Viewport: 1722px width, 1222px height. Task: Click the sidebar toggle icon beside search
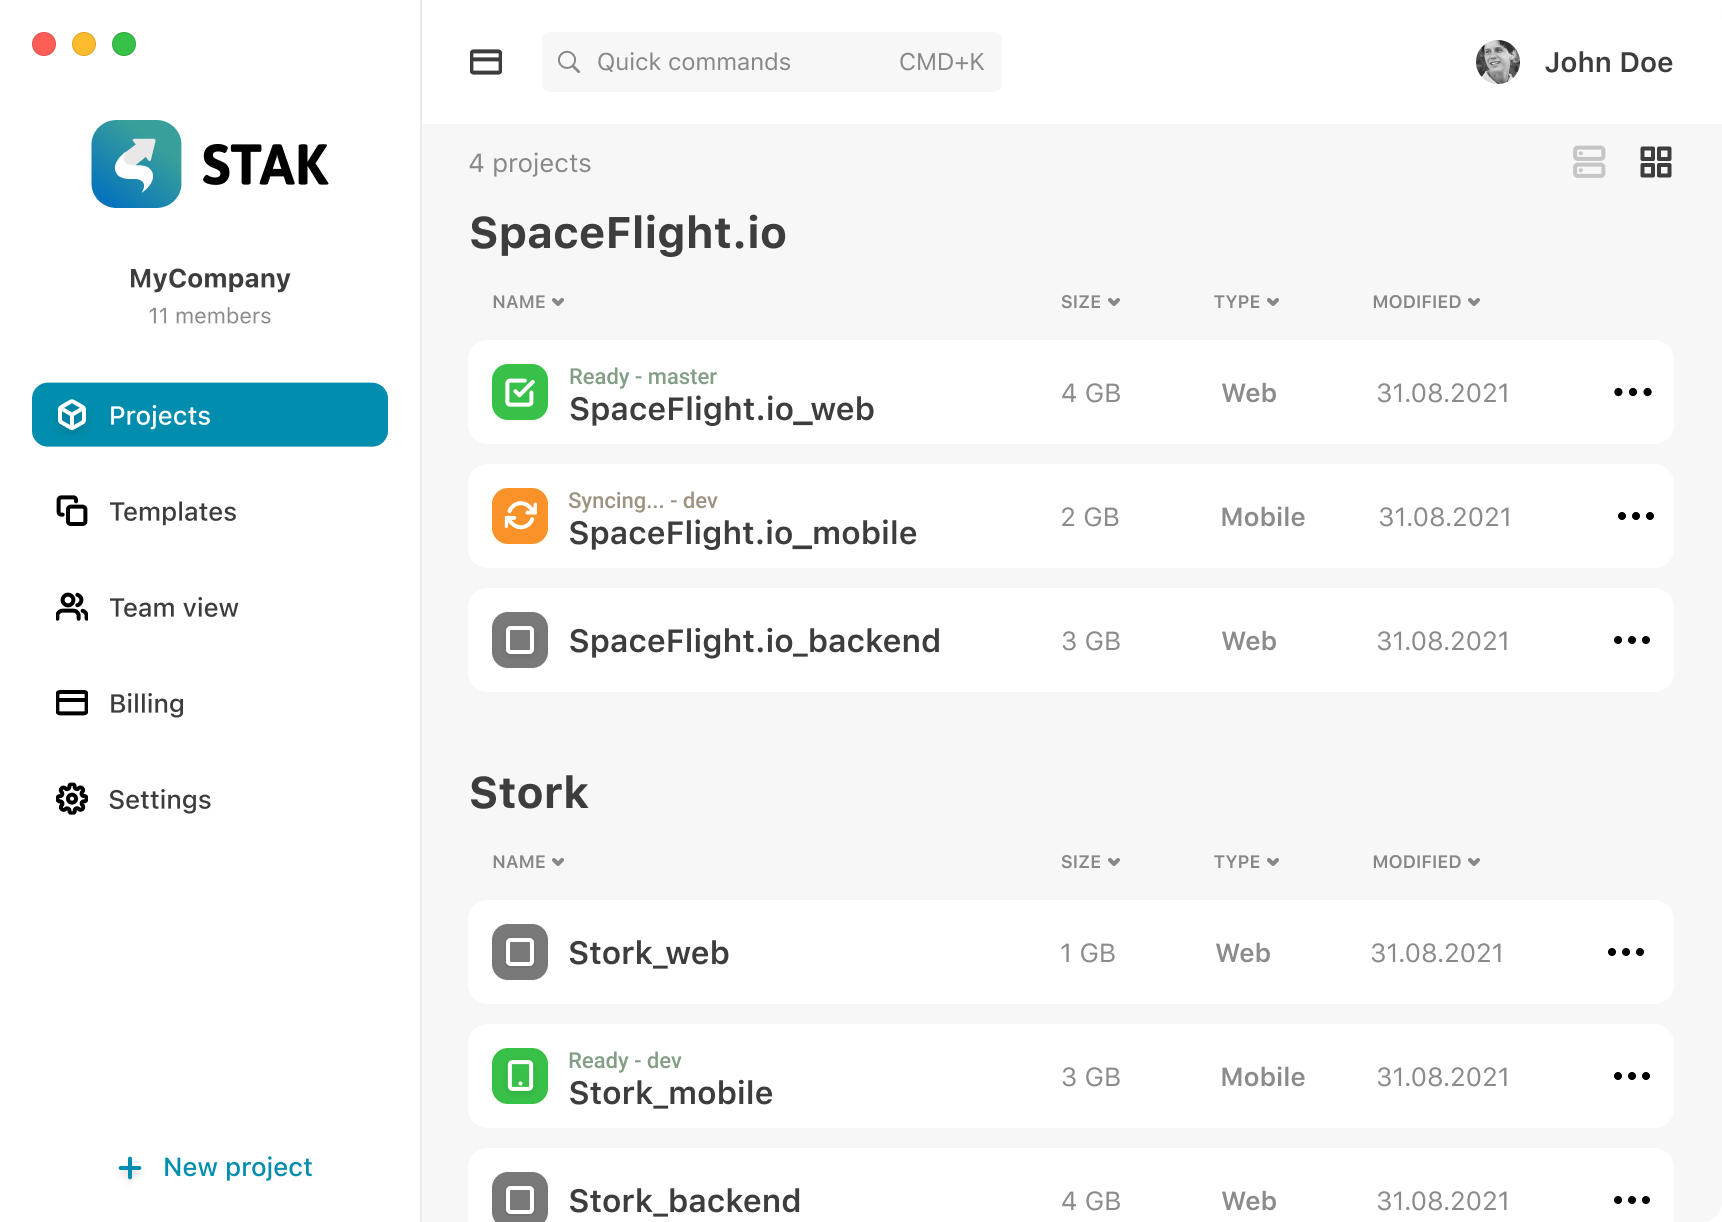(486, 62)
